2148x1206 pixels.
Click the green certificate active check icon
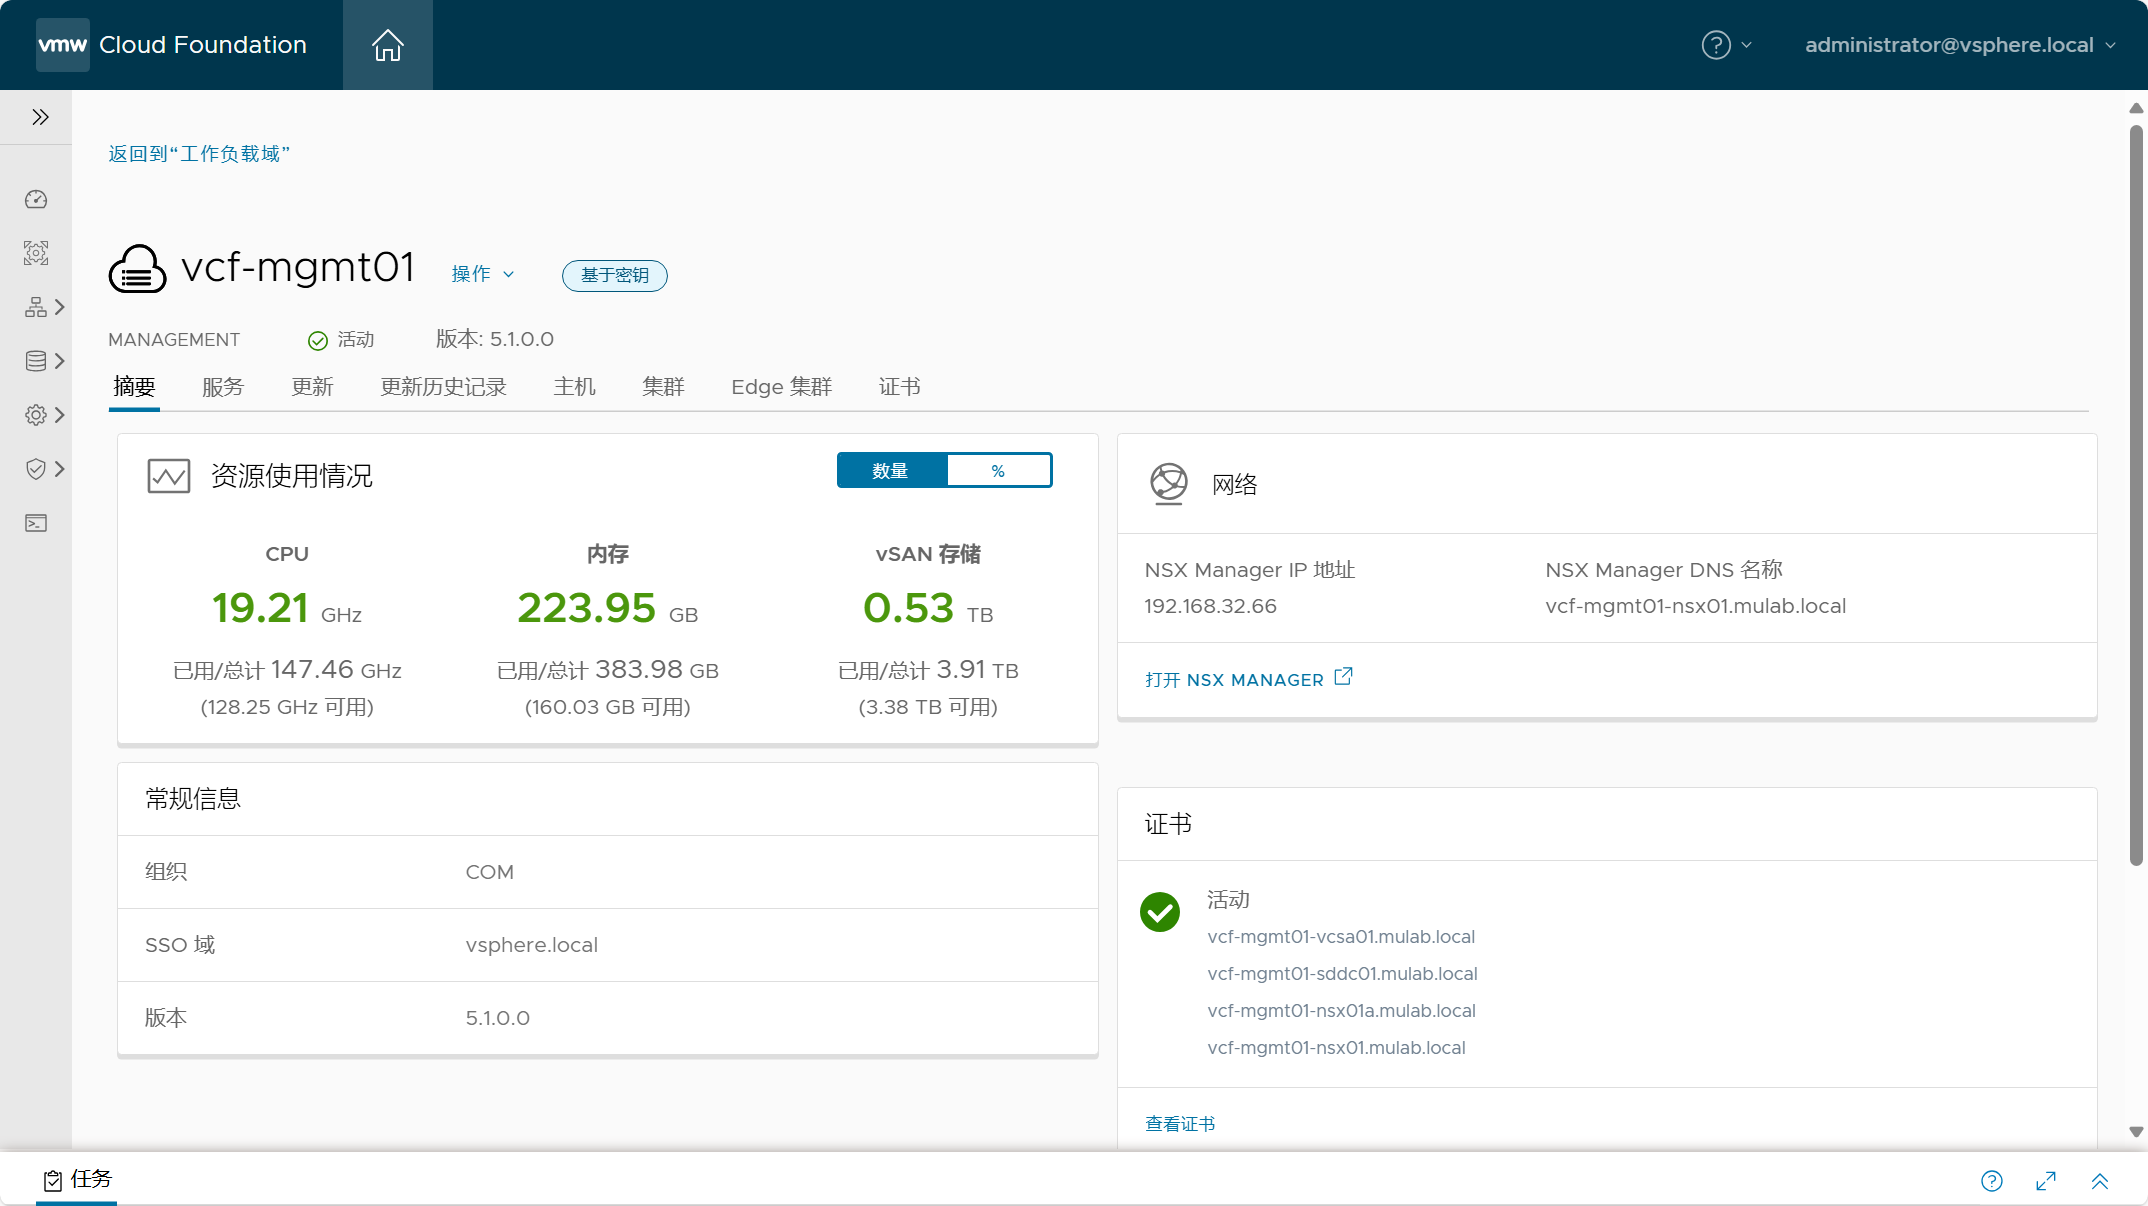point(1160,912)
